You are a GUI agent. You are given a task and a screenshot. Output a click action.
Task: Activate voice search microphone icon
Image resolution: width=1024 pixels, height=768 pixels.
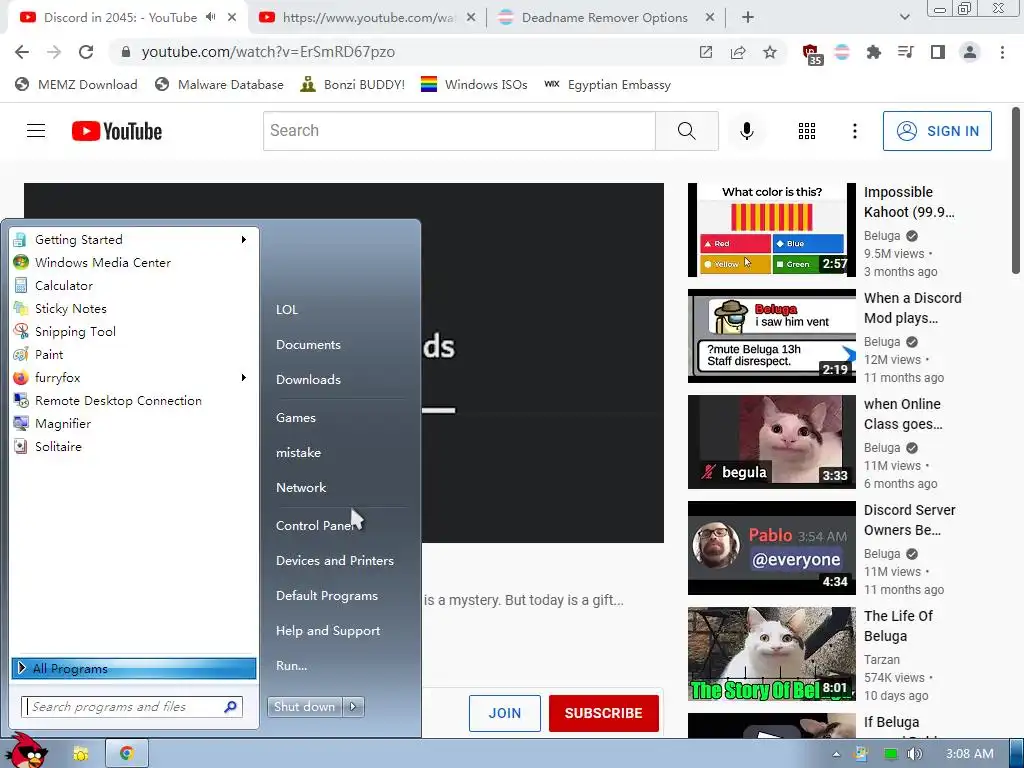(746, 131)
